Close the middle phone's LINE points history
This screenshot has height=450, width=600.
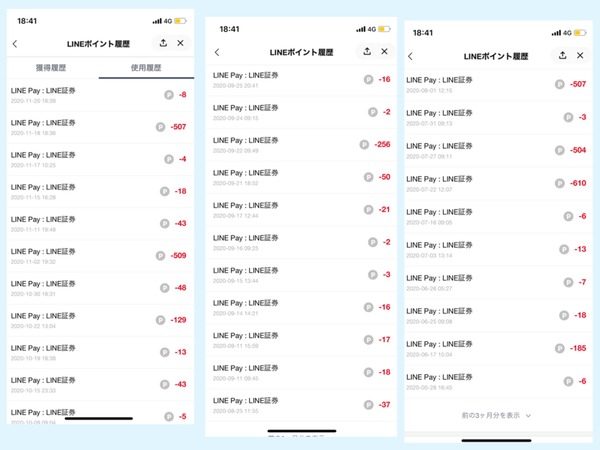pos(385,51)
